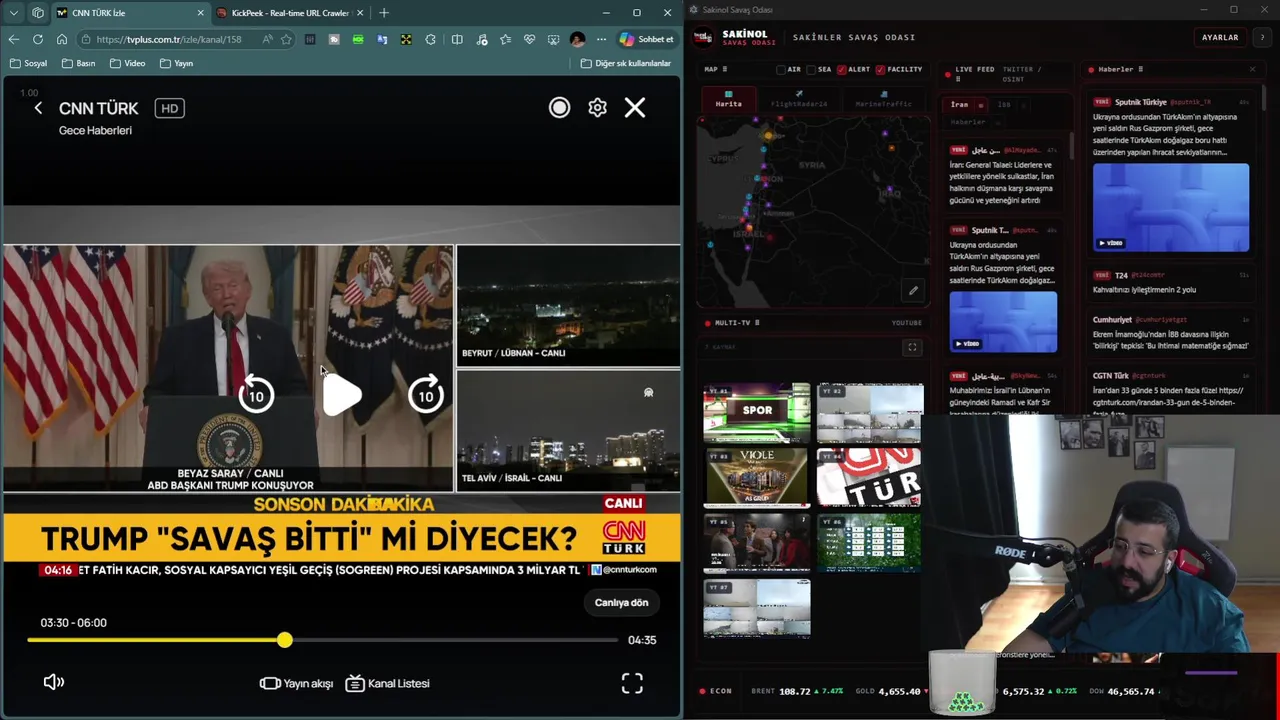Open the Cumhuriyet news item
1280x720 pixels.
[1170, 333]
